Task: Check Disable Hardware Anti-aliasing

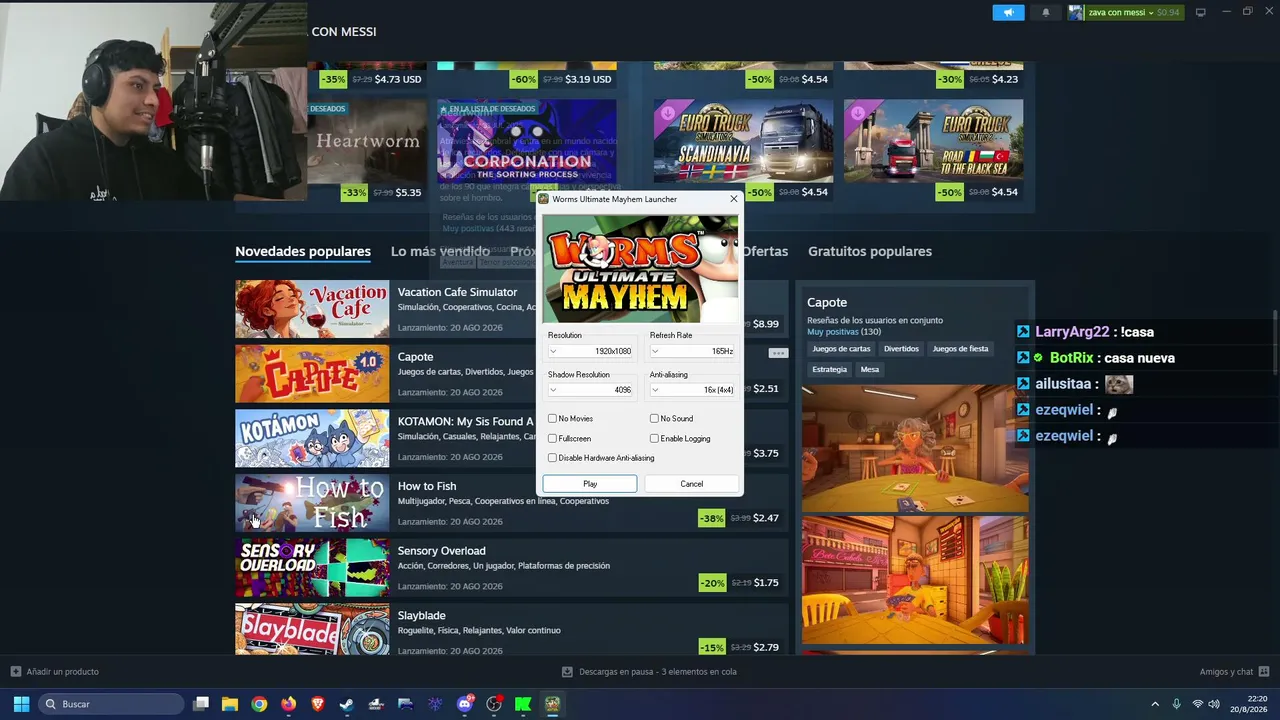Action: click(x=552, y=458)
